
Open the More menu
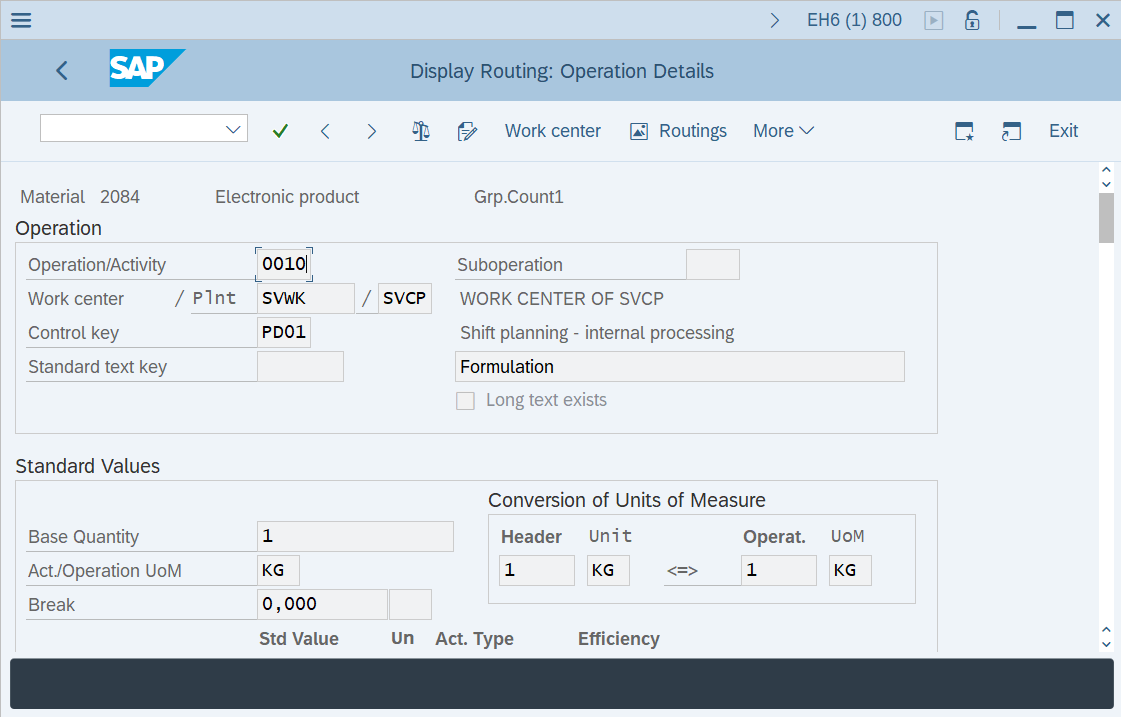[783, 130]
